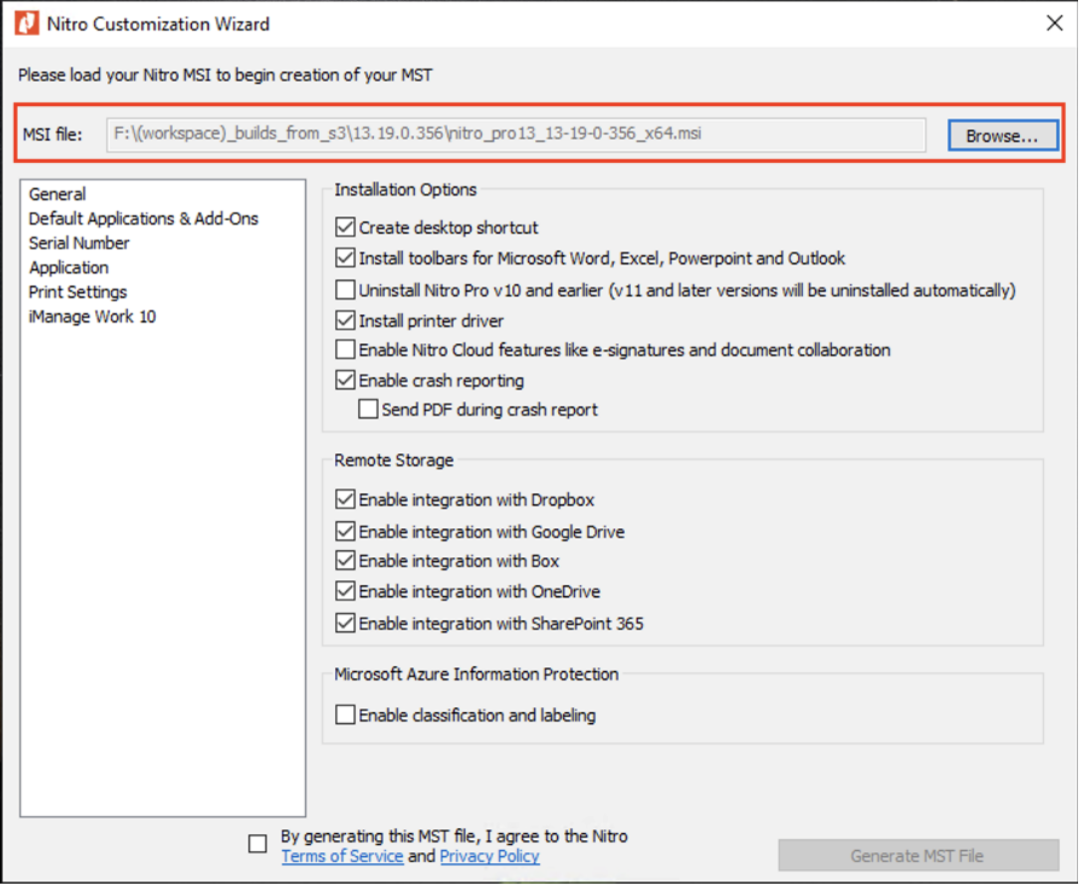Open Default Applications & Add-Ons settings
Image resolution: width=1082 pixels, height=886 pixels.
pos(143,218)
